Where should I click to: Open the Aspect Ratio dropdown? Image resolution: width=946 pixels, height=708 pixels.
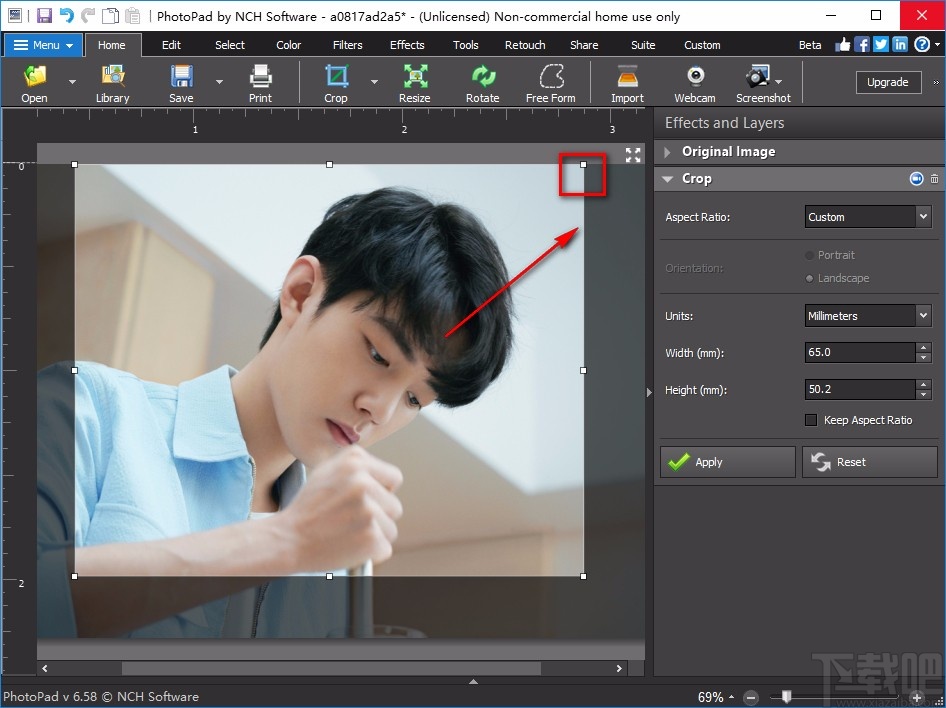click(x=866, y=216)
